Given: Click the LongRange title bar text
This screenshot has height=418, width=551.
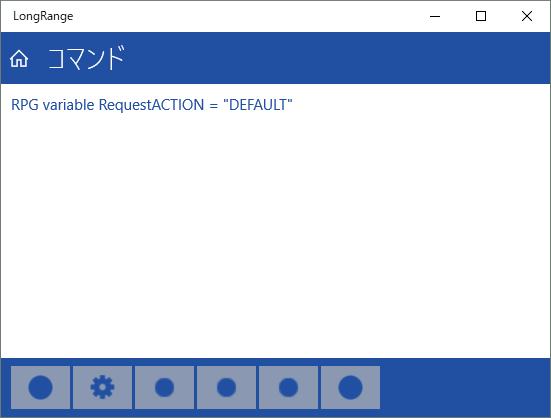Looking at the screenshot, I should [x=43, y=16].
